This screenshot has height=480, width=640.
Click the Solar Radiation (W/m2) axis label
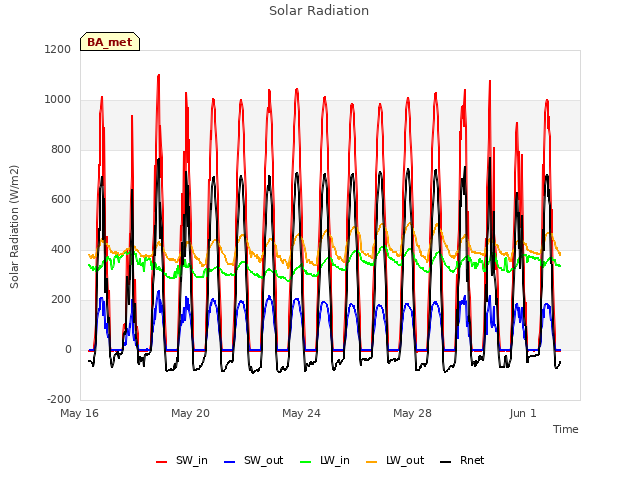14,227
